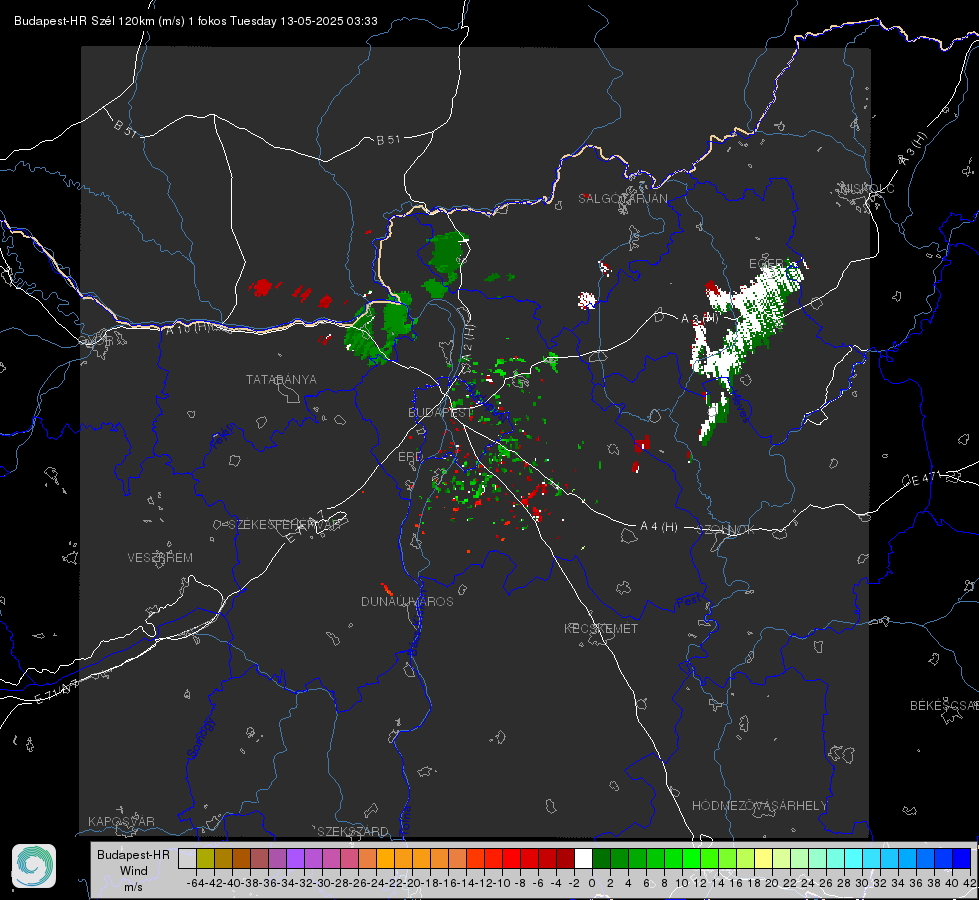This screenshot has width=979, height=900.
Task: Click the DUNAUJVAROS label
Action: 407,601
